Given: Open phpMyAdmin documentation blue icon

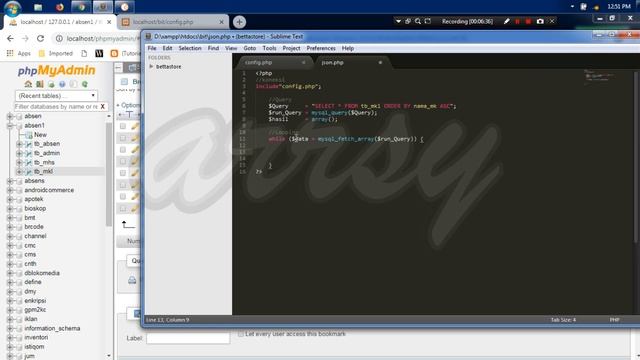Looking at the screenshot, I should [x=62, y=84].
